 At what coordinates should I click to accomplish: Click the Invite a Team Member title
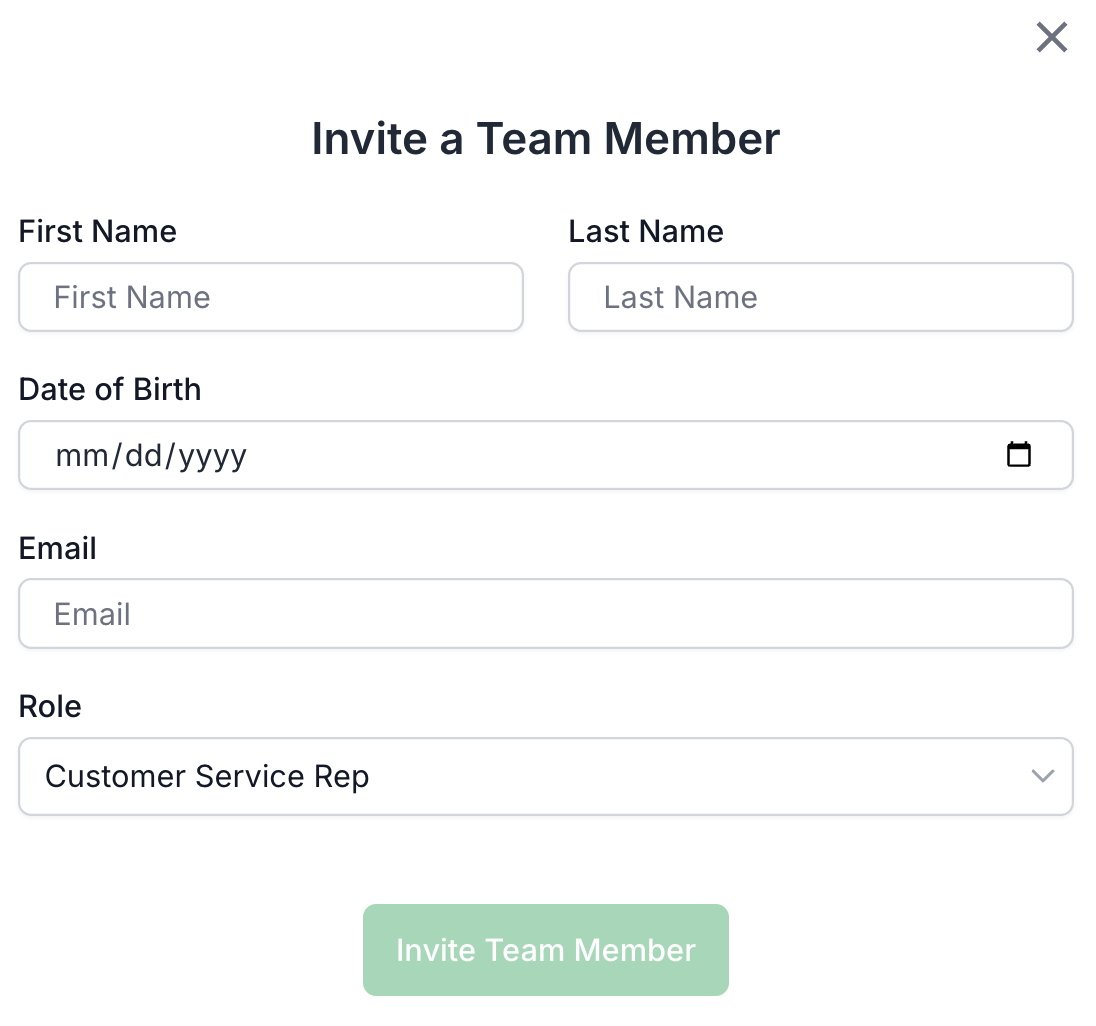pos(545,138)
